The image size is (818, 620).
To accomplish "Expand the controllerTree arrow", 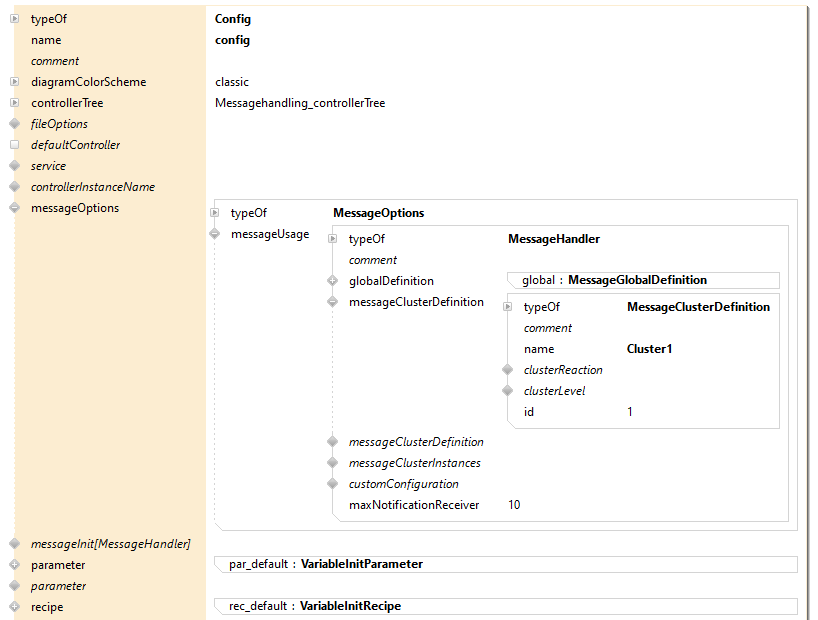I will (x=14, y=103).
